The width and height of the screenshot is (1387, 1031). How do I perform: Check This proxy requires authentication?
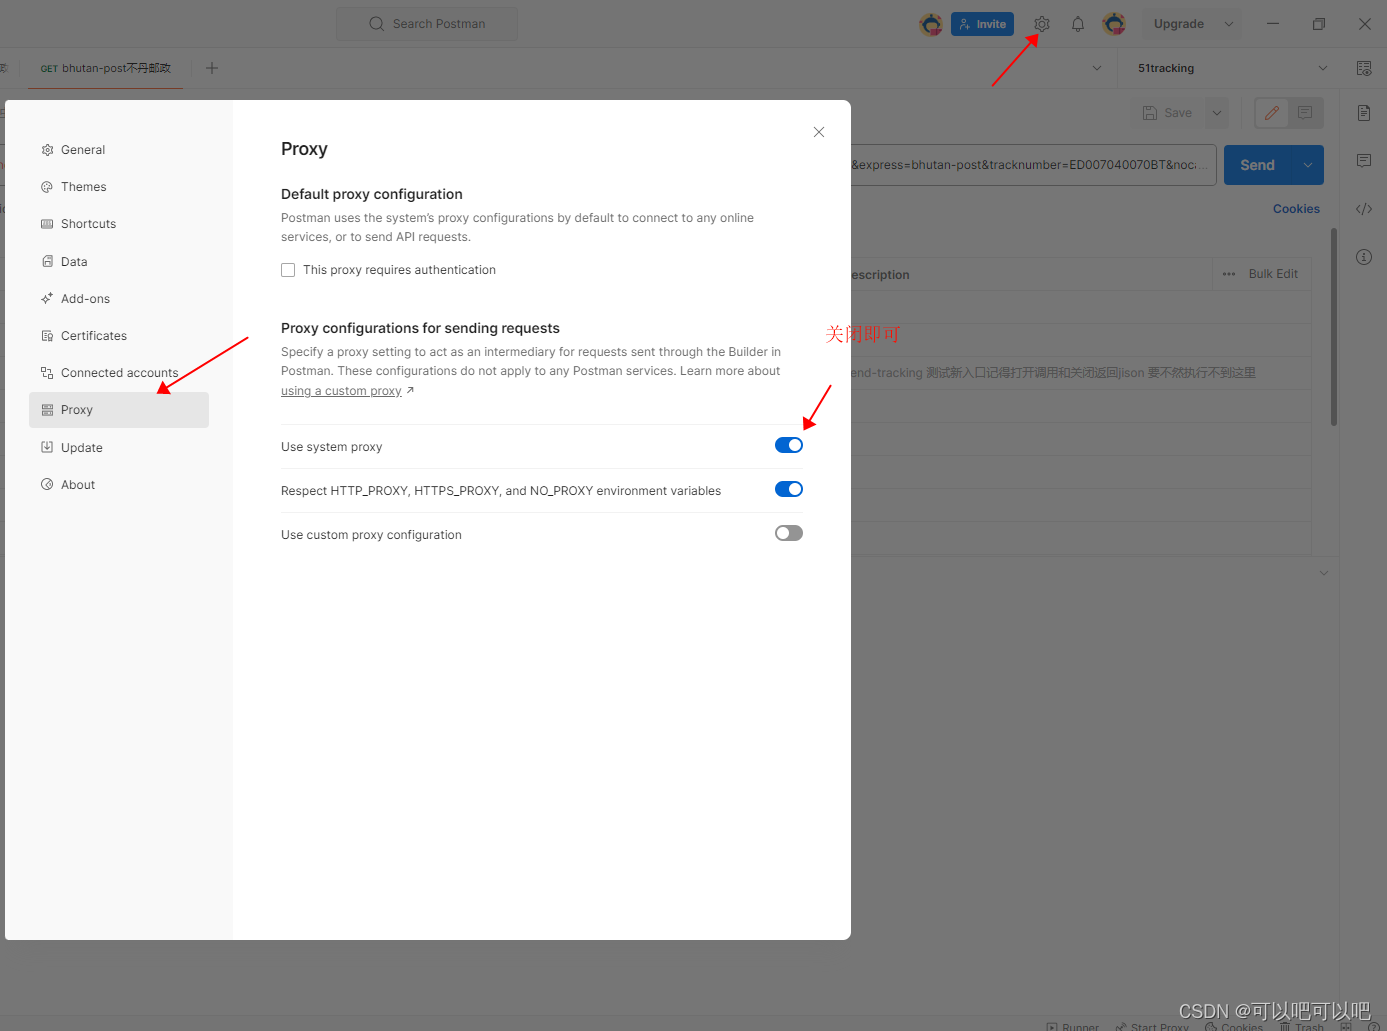coord(288,270)
